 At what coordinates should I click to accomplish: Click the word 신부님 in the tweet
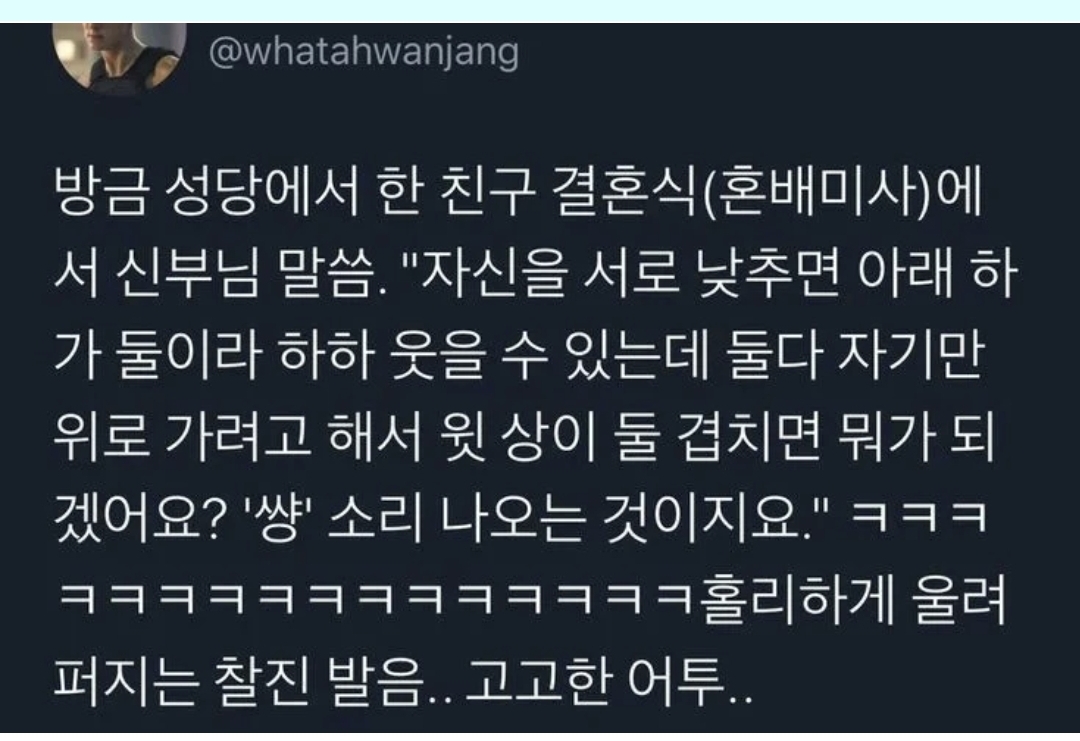click(x=189, y=273)
